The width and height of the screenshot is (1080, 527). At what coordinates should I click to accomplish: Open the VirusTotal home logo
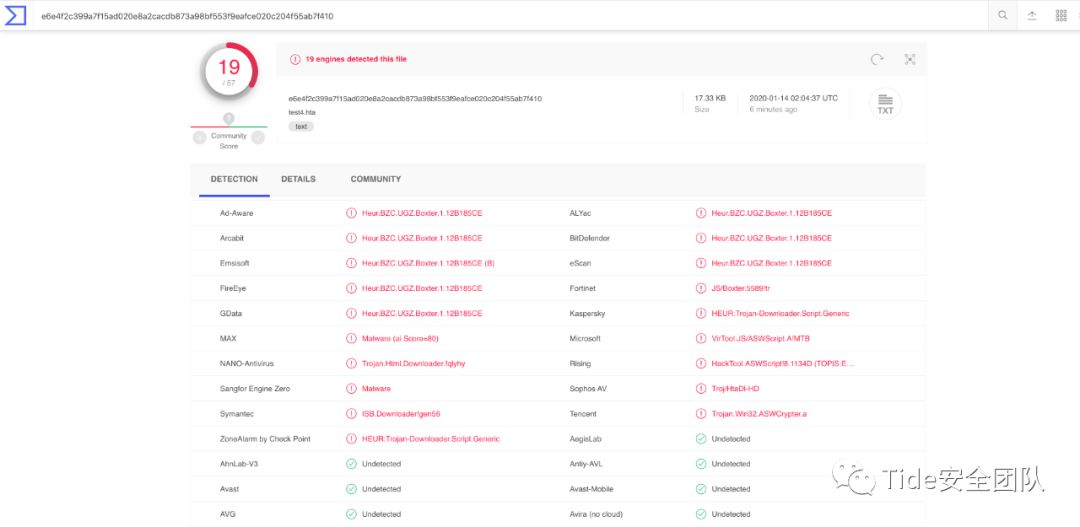pyautogui.click(x=15, y=15)
